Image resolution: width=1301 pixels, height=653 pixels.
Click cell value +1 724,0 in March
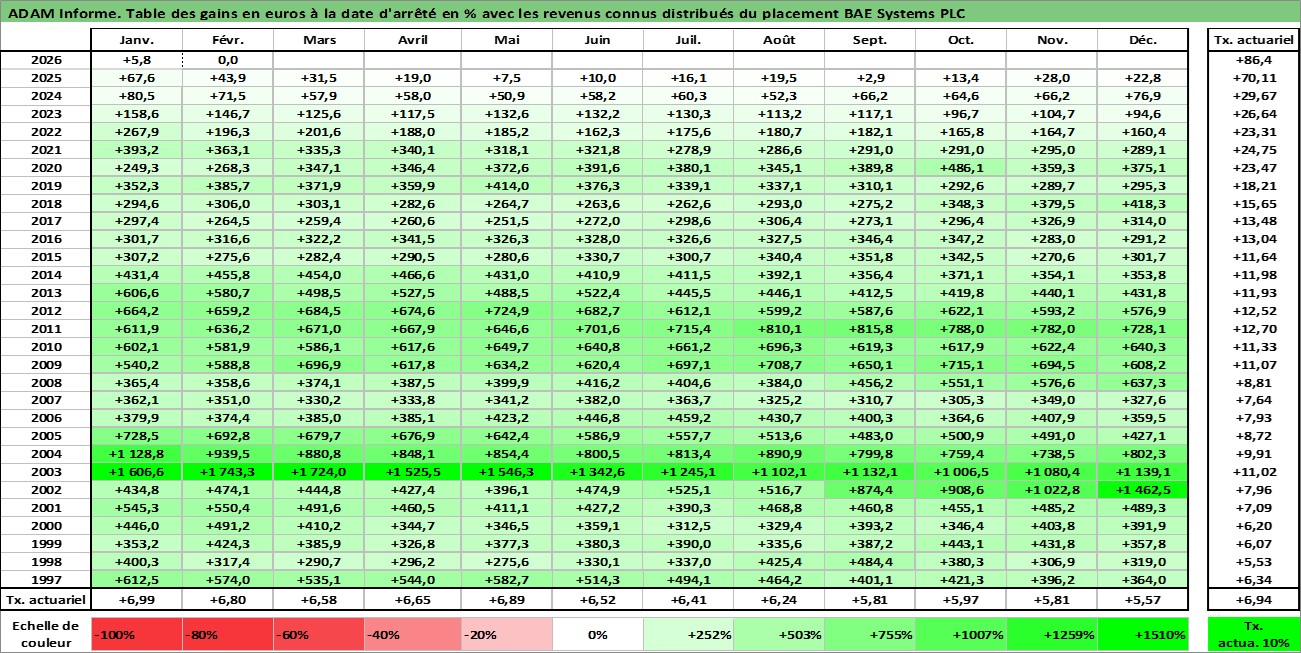pyautogui.click(x=318, y=472)
